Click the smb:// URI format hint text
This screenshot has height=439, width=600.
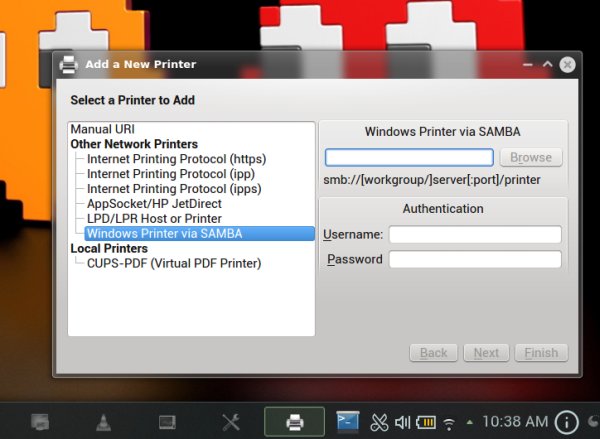432,180
